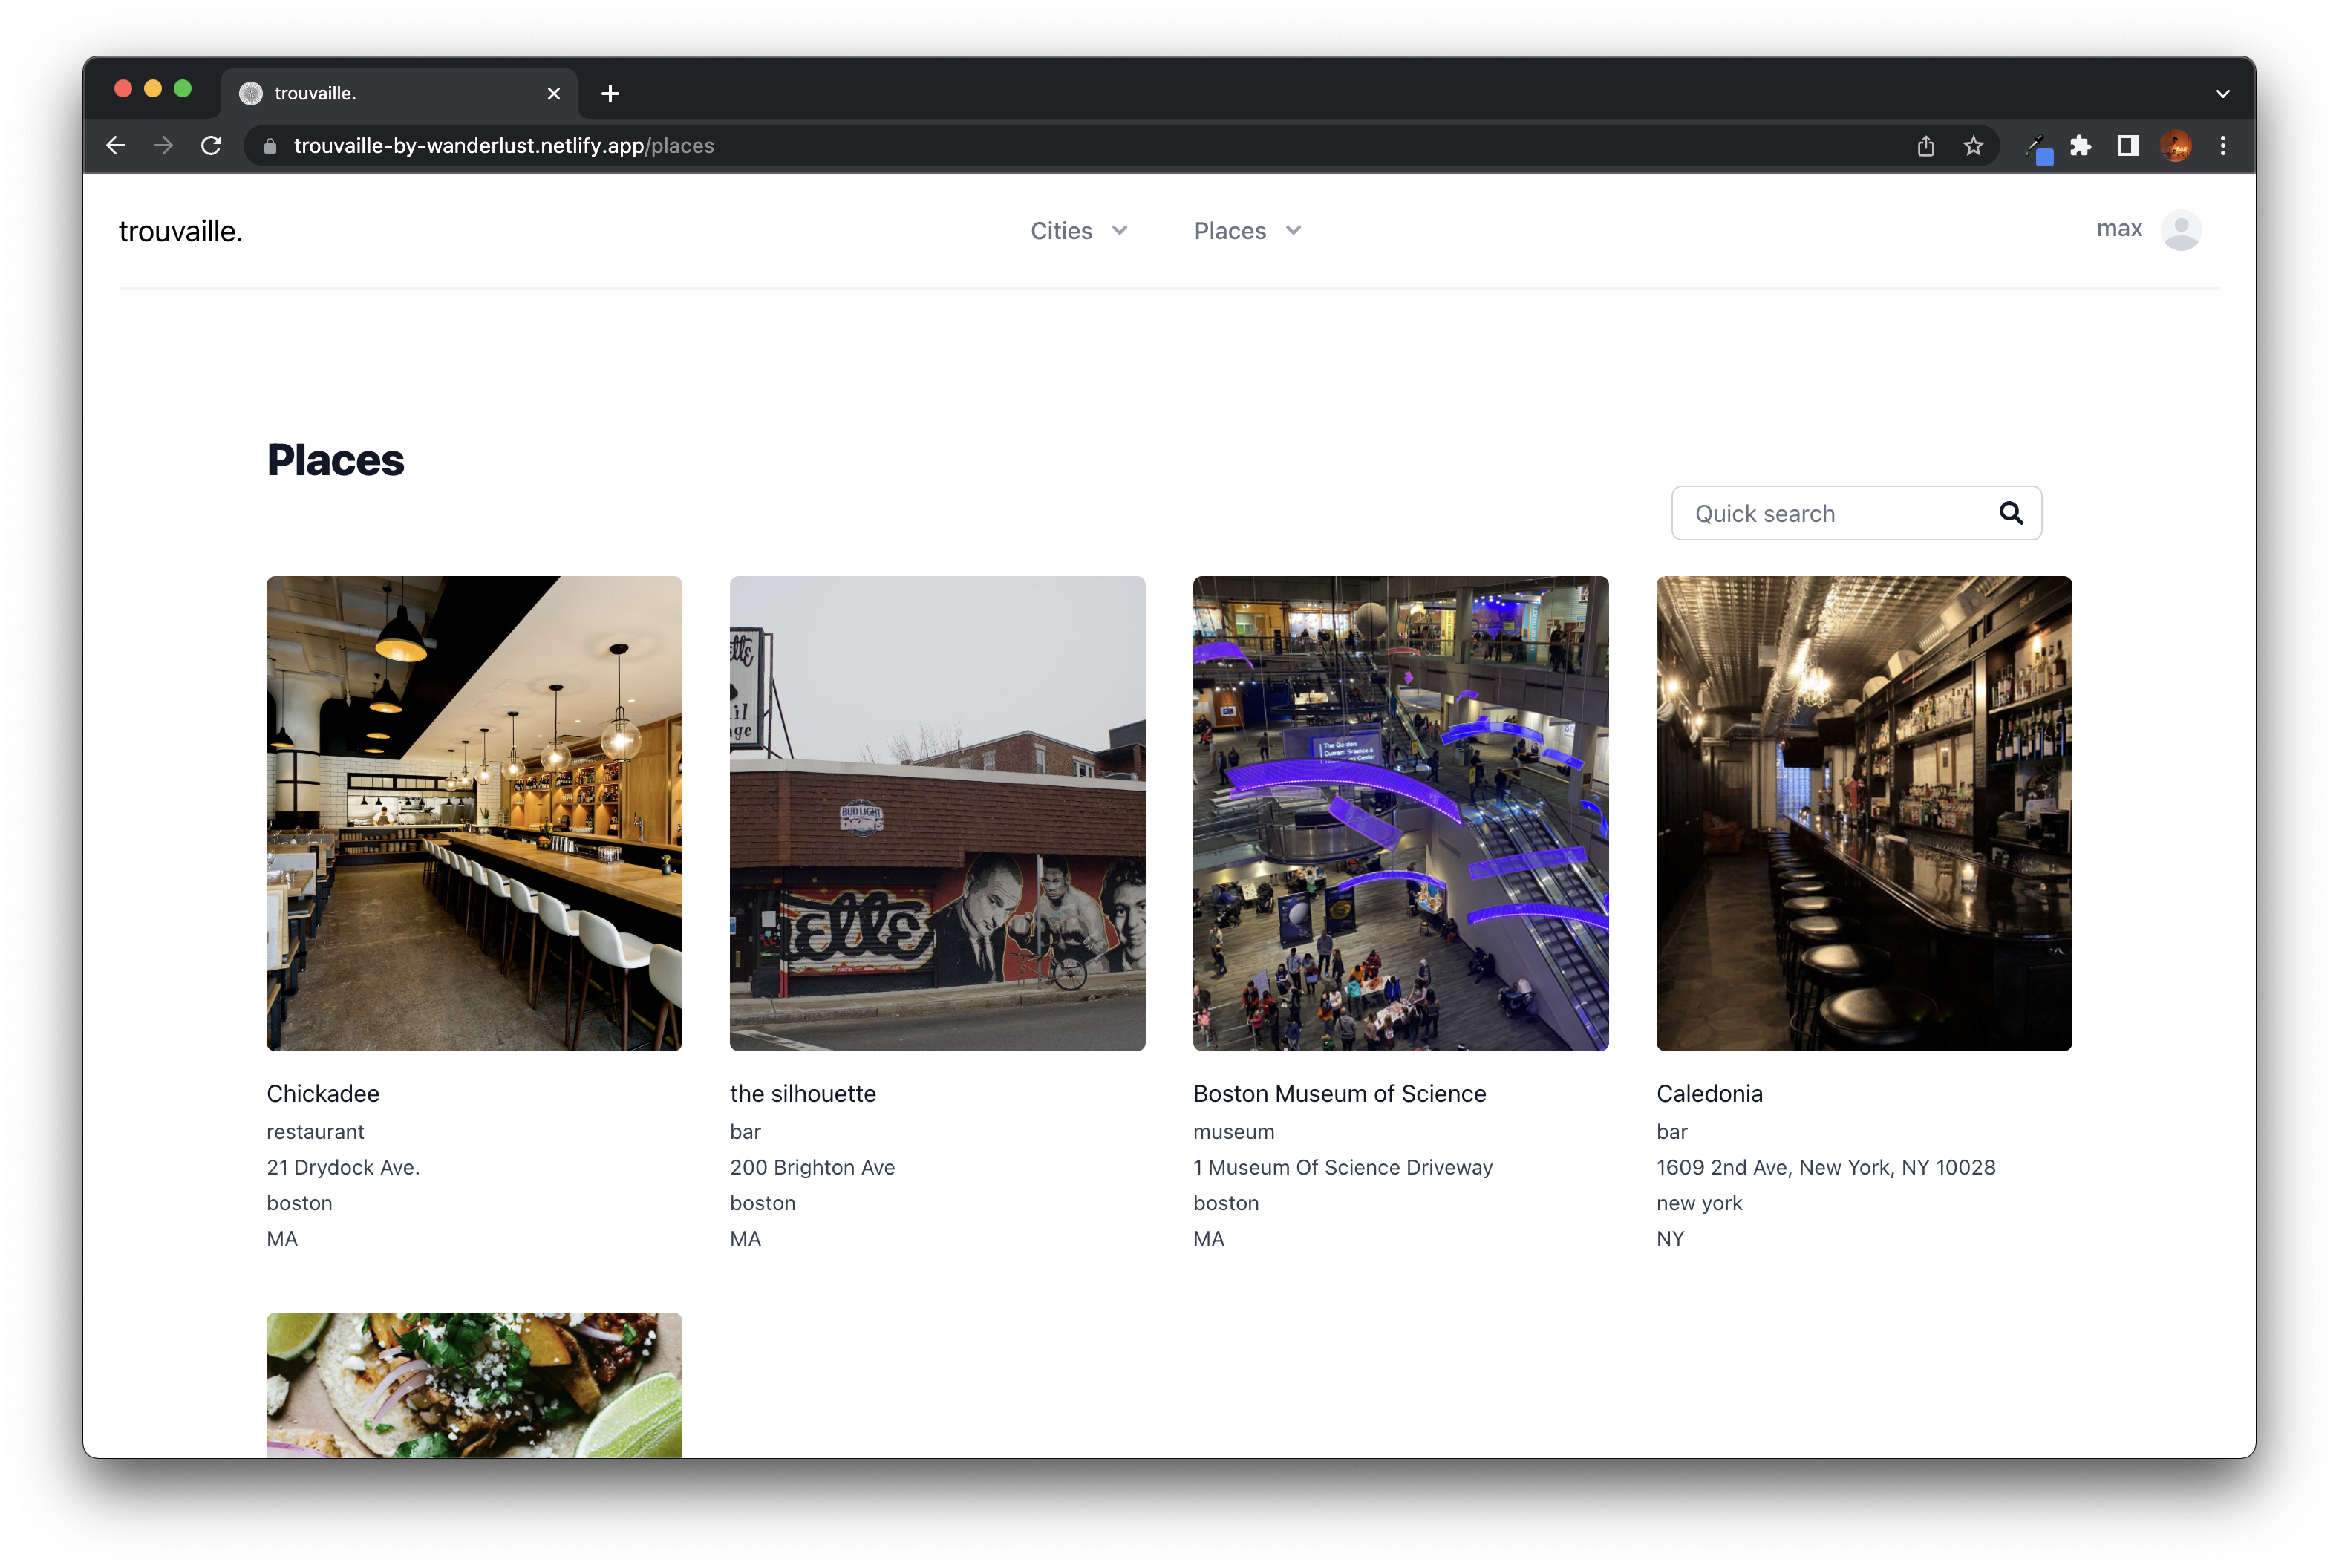Open the silhouette bar photo

tap(937, 813)
